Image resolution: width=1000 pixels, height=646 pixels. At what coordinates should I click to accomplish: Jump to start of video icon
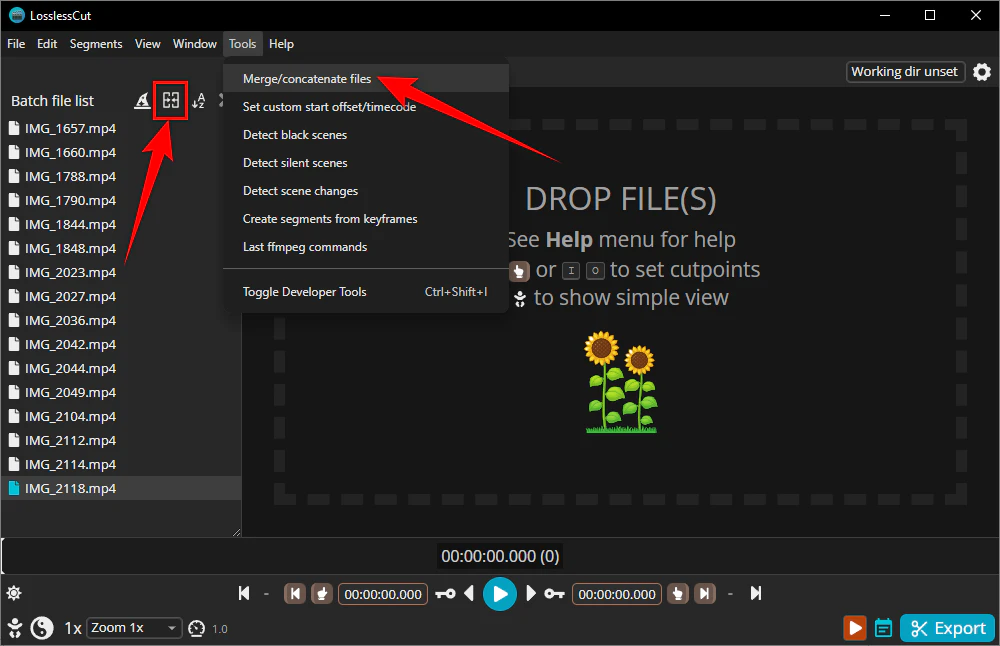point(244,594)
